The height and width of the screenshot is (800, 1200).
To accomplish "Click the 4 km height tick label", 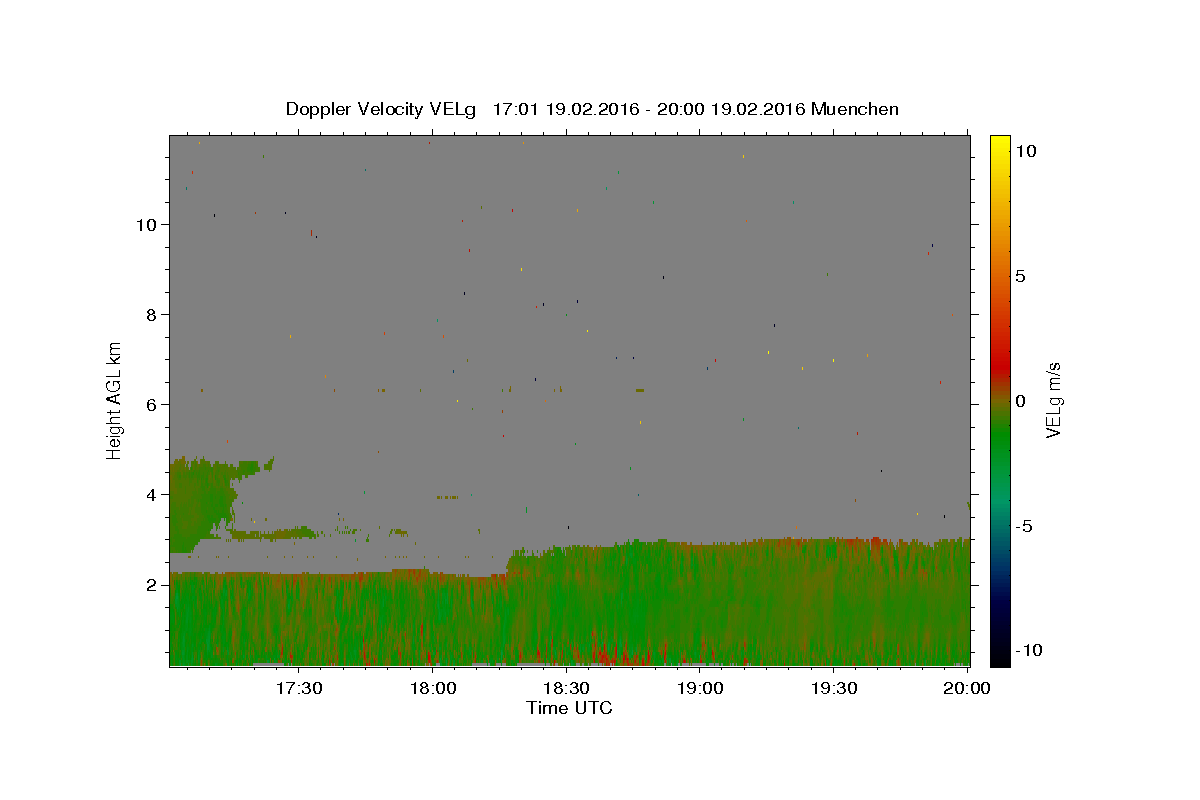I will 150,494.
